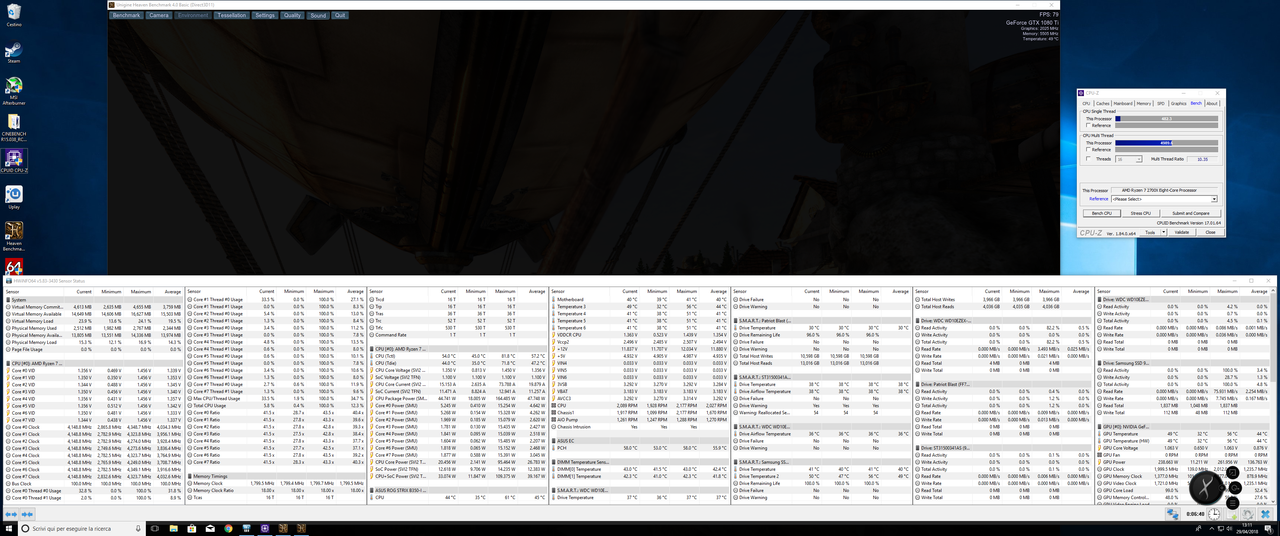The width and height of the screenshot is (1280, 536).
Task: Click the Cortana microphone icon in search box
Action: (138, 528)
